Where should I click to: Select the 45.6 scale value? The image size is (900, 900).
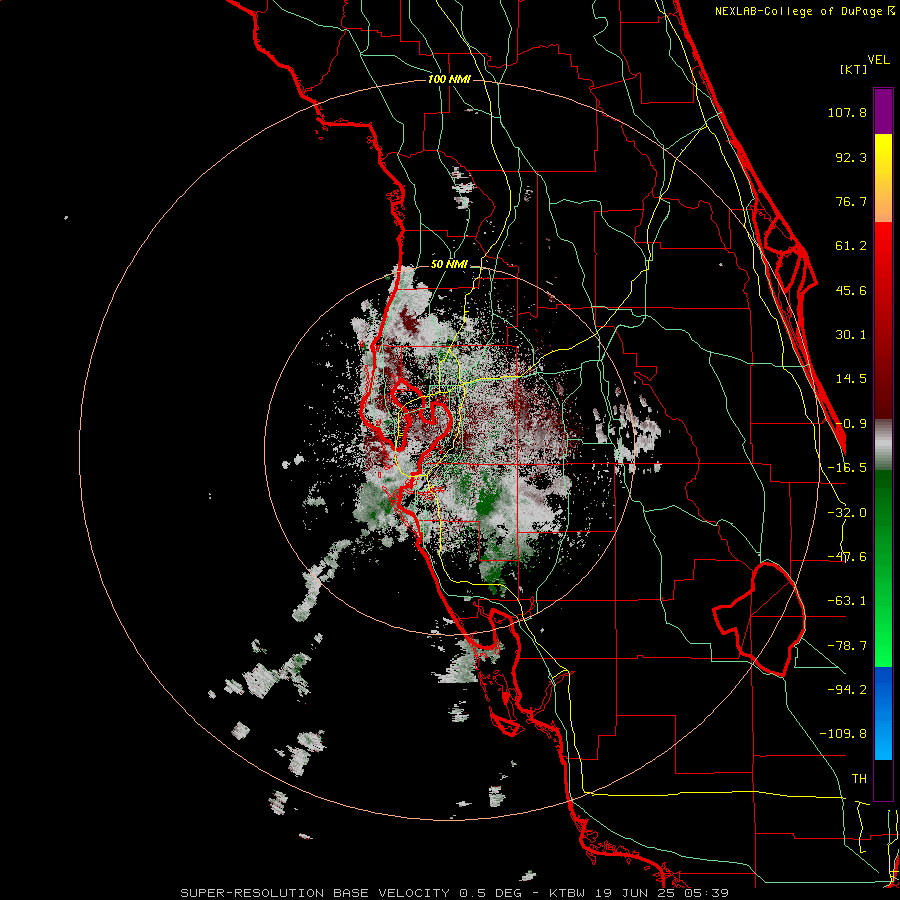(851, 290)
